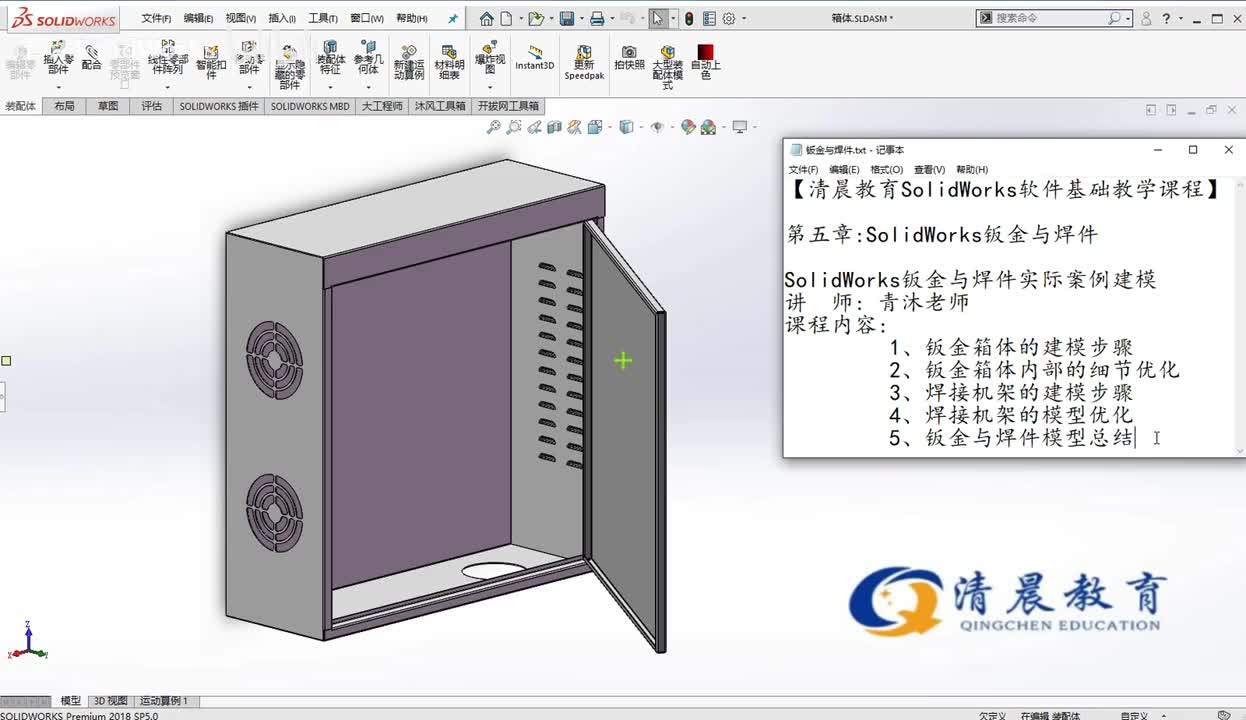
Task: Click Show Hidden Components (显示隐藏的零部件)
Action: (x=289, y=67)
